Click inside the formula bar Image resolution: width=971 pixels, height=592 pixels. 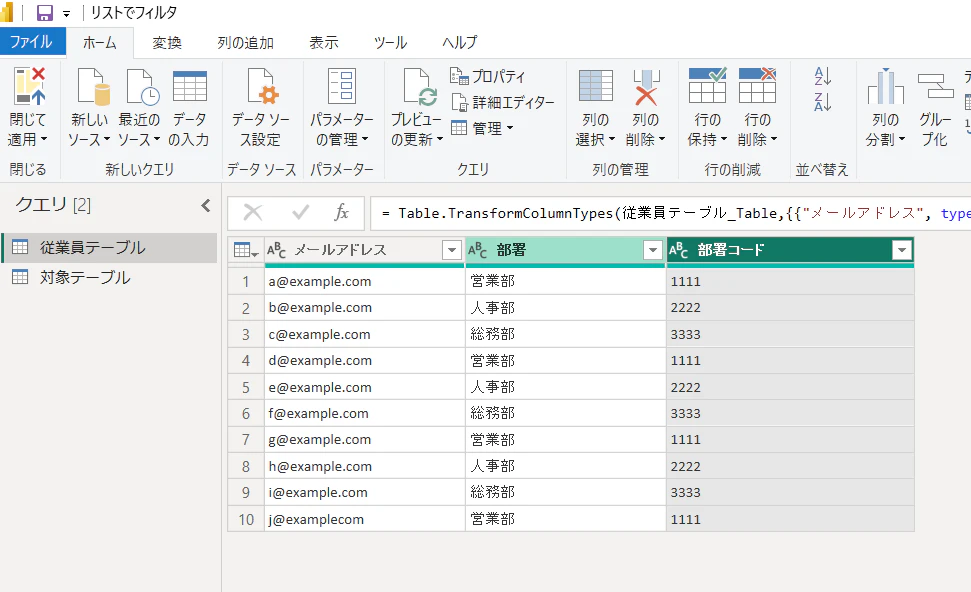coord(670,214)
